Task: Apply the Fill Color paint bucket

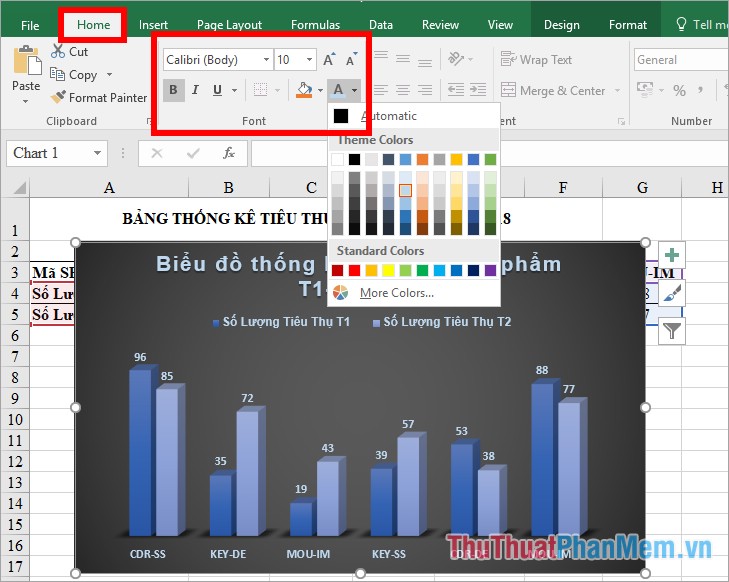Action: (304, 90)
